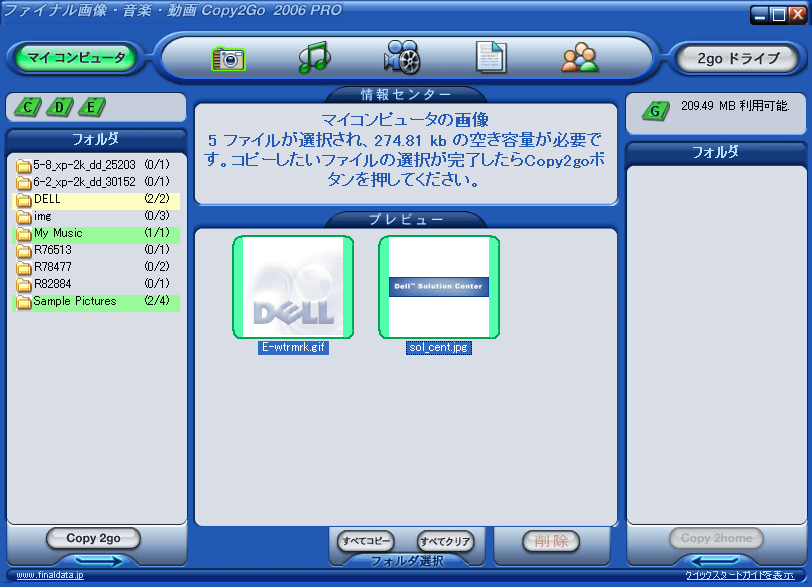Minimize the Copy2Go window
The height and width of the screenshot is (587, 812).
coord(760,14)
